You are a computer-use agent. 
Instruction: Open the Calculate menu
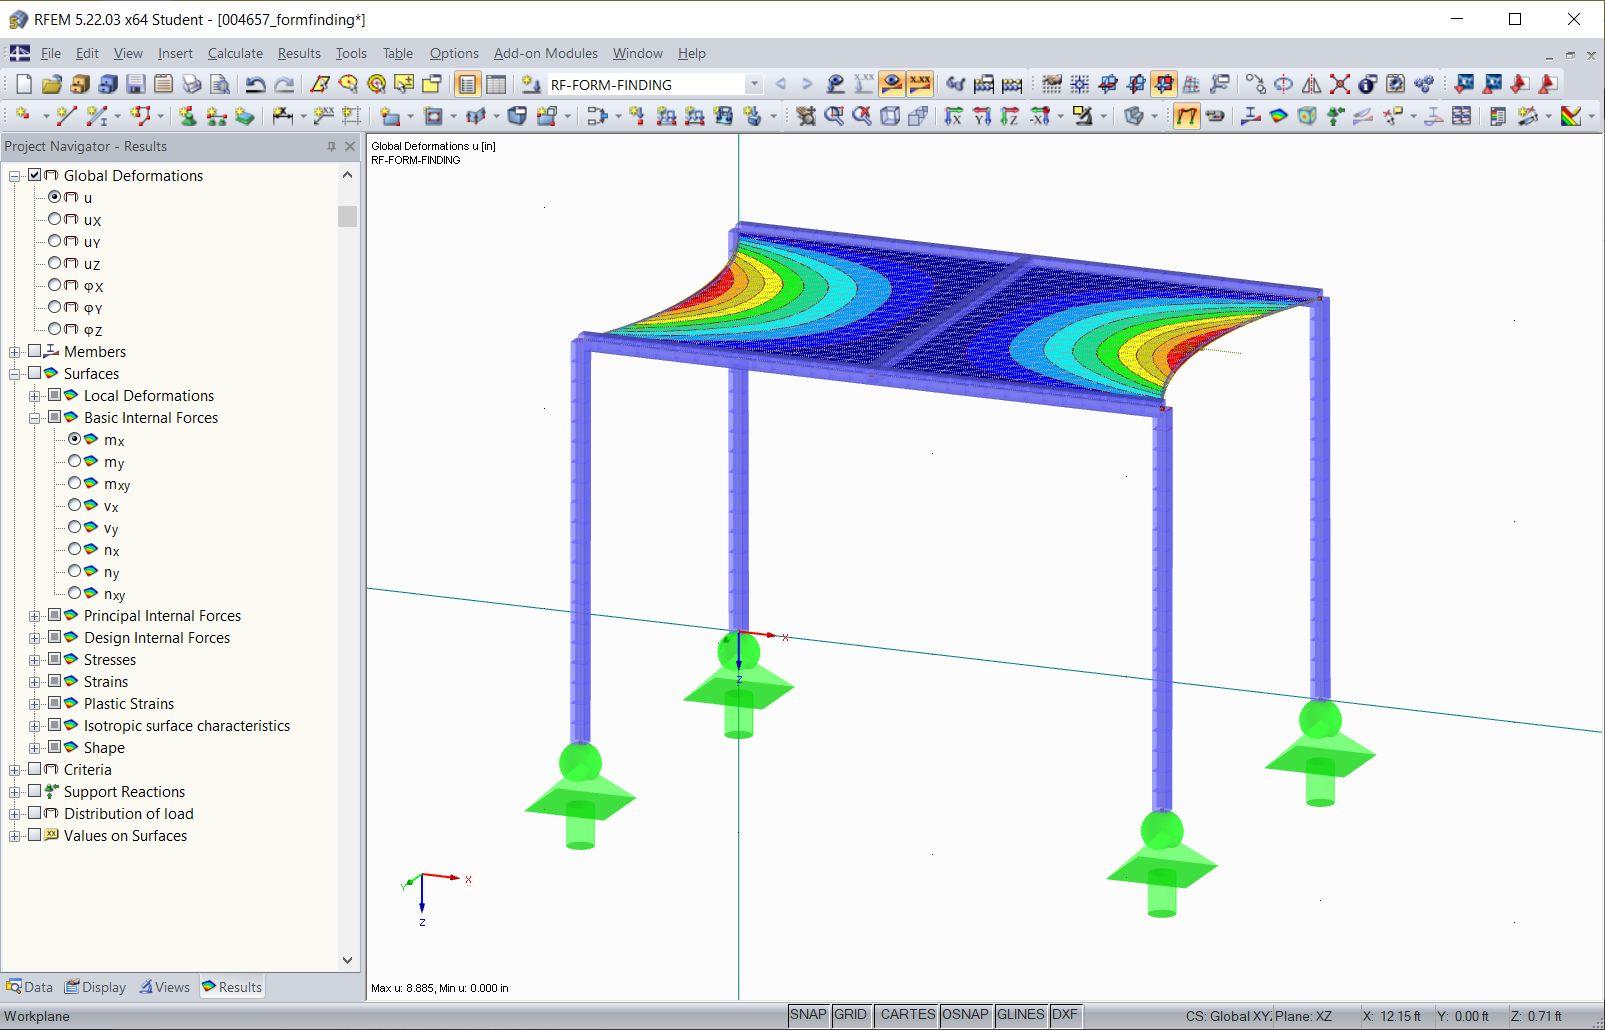pos(235,54)
